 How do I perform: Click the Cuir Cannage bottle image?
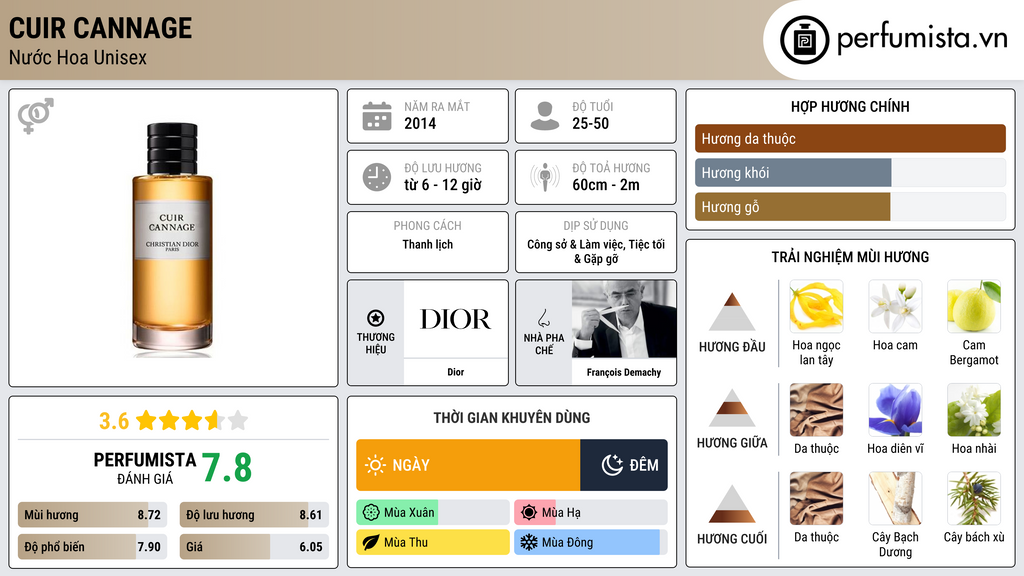[172, 238]
